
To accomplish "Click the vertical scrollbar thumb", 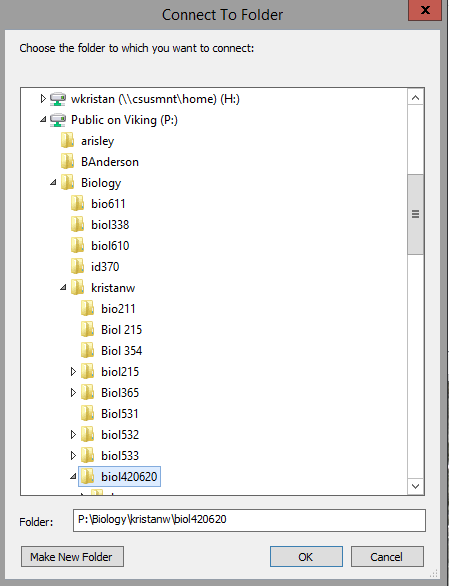I will pos(415,214).
